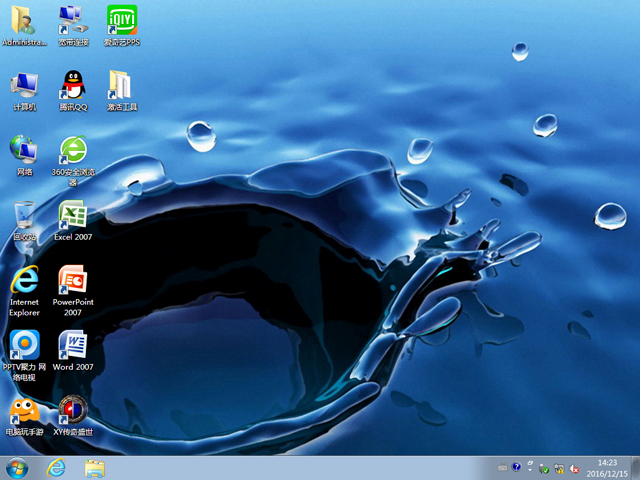Open the Word 2007 desktop shortcut
The height and width of the screenshot is (480, 640).
72,345
